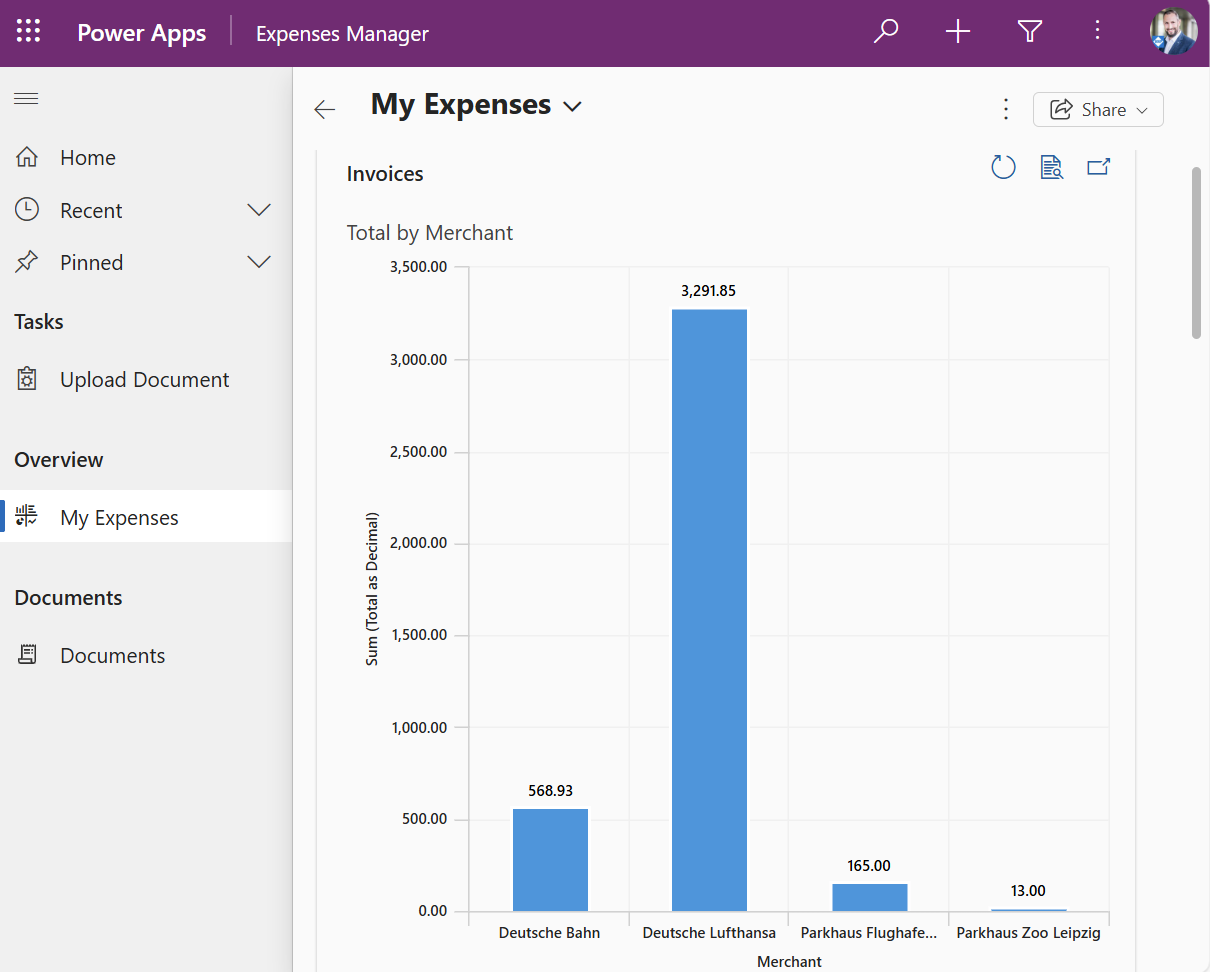Expand the Invoices chart to full view

point(1098,167)
